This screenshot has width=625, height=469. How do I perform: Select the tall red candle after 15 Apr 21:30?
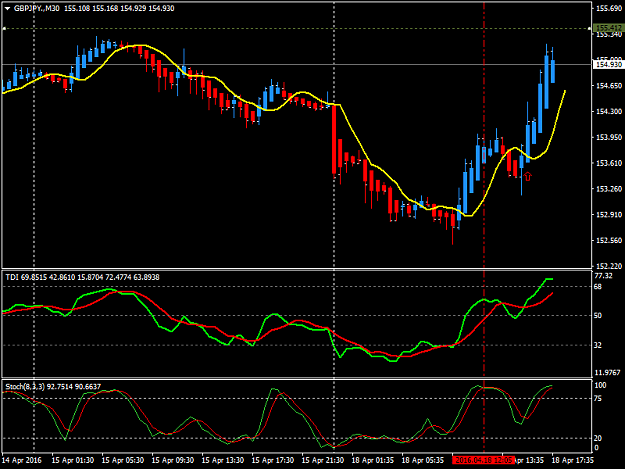click(334, 139)
